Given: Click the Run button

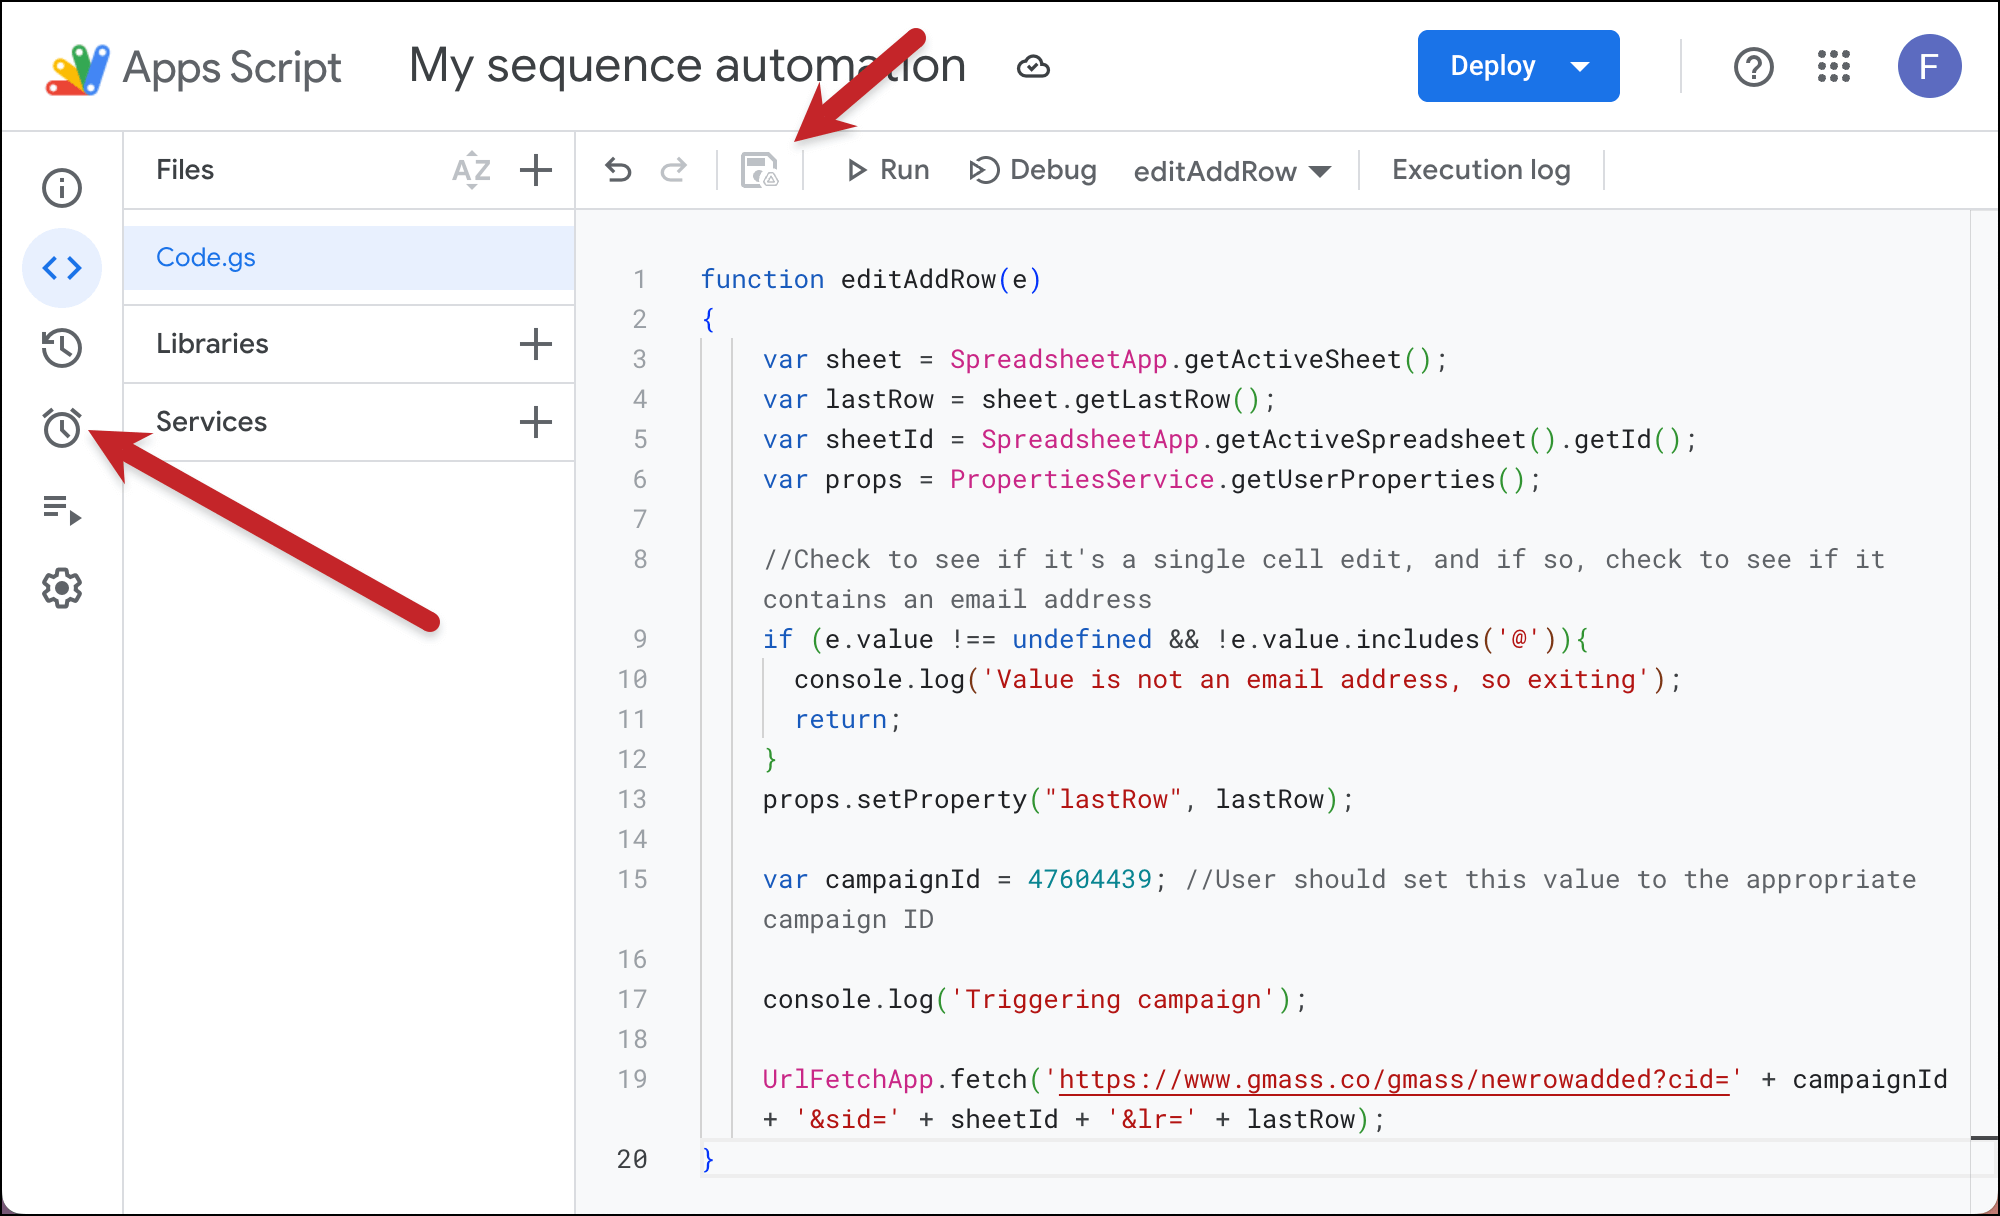Looking at the screenshot, I should coord(888,171).
